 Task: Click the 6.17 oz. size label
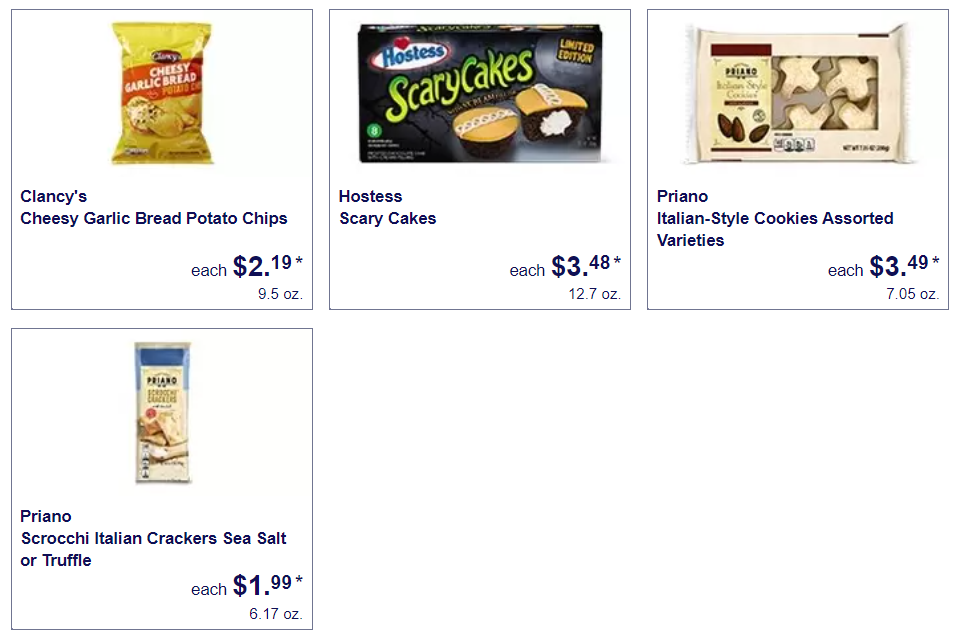click(x=276, y=614)
